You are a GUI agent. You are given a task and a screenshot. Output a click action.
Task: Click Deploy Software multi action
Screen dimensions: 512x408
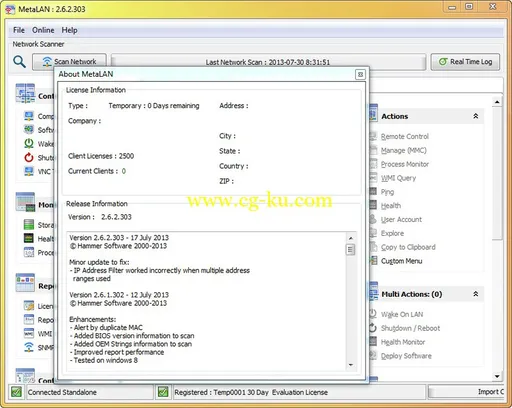[x=406, y=356]
